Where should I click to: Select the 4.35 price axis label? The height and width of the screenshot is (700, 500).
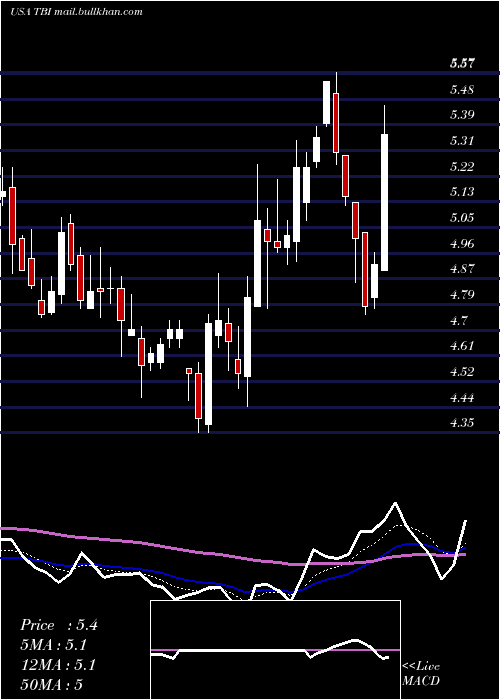click(x=462, y=423)
